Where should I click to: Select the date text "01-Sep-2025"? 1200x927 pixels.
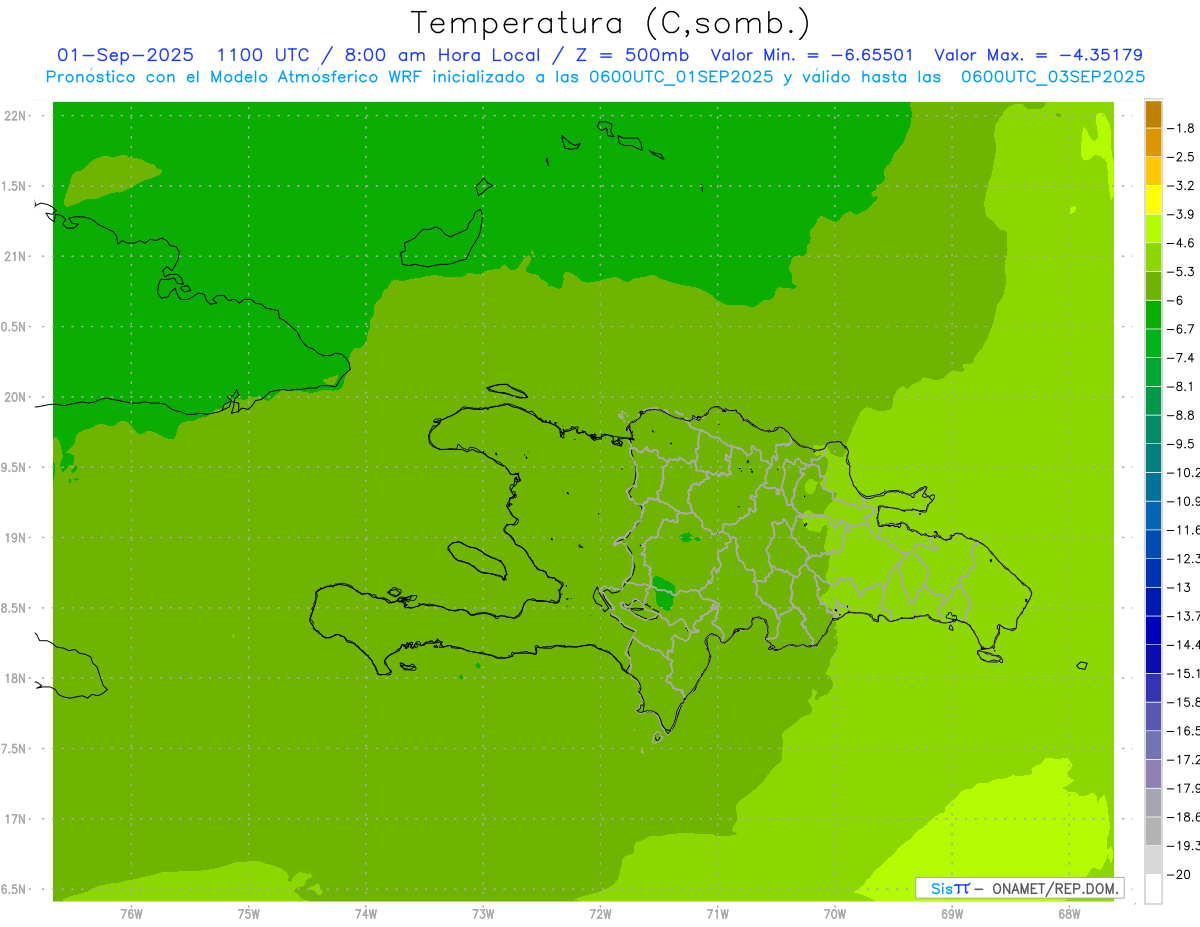pyautogui.click(x=126, y=55)
